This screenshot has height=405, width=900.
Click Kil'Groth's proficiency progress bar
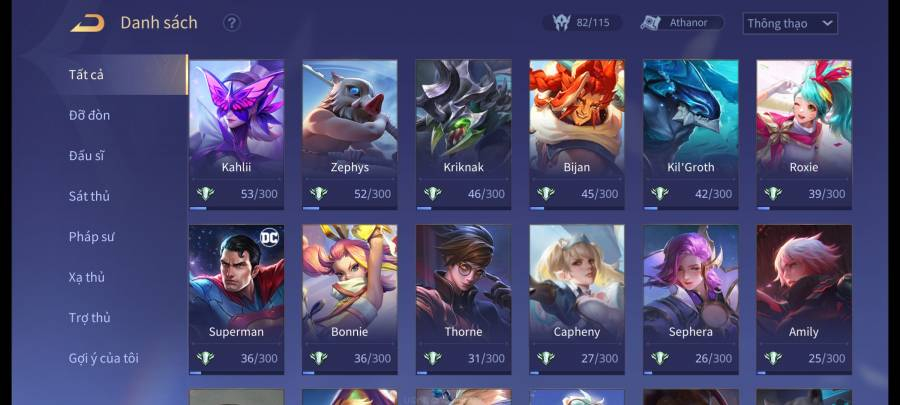[x=690, y=208]
